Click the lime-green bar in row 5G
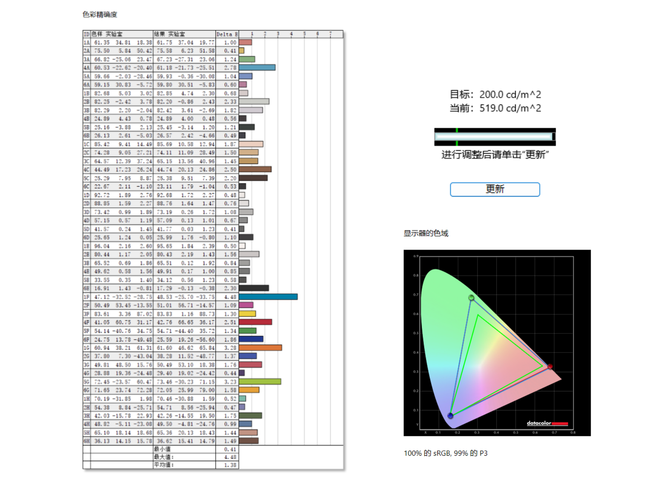670x493 pixels. (260, 381)
